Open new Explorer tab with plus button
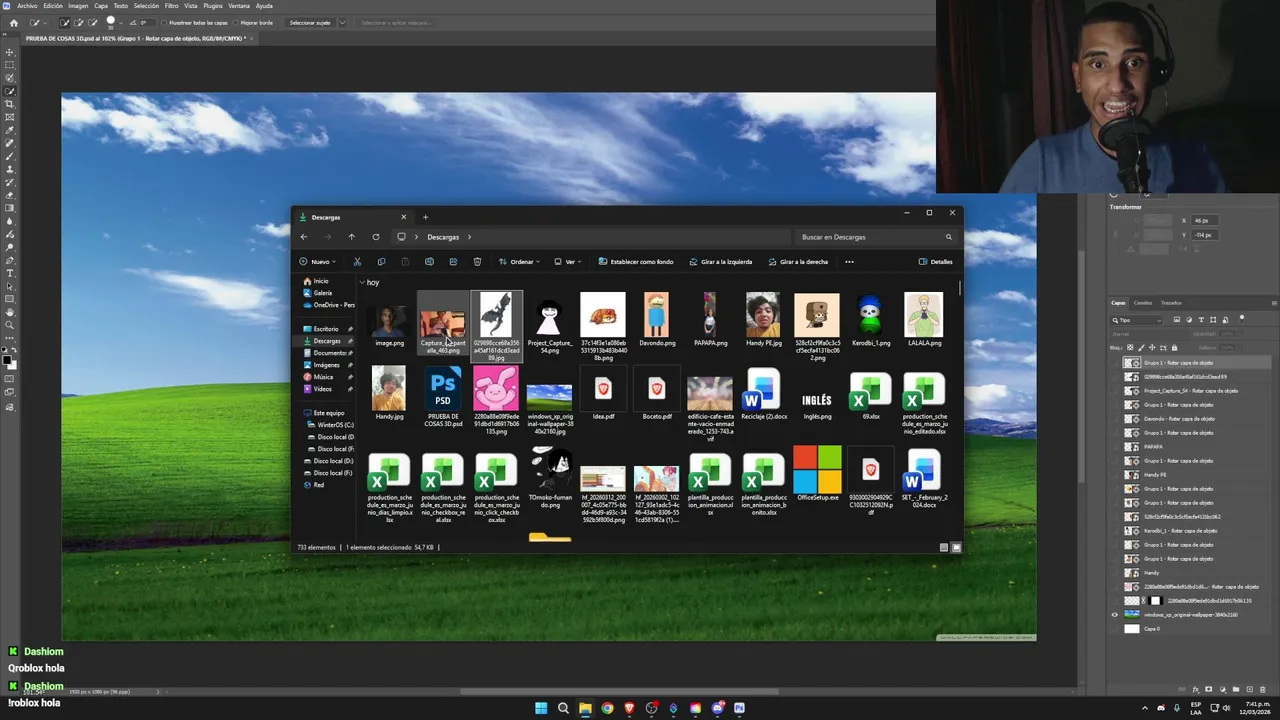 point(425,217)
